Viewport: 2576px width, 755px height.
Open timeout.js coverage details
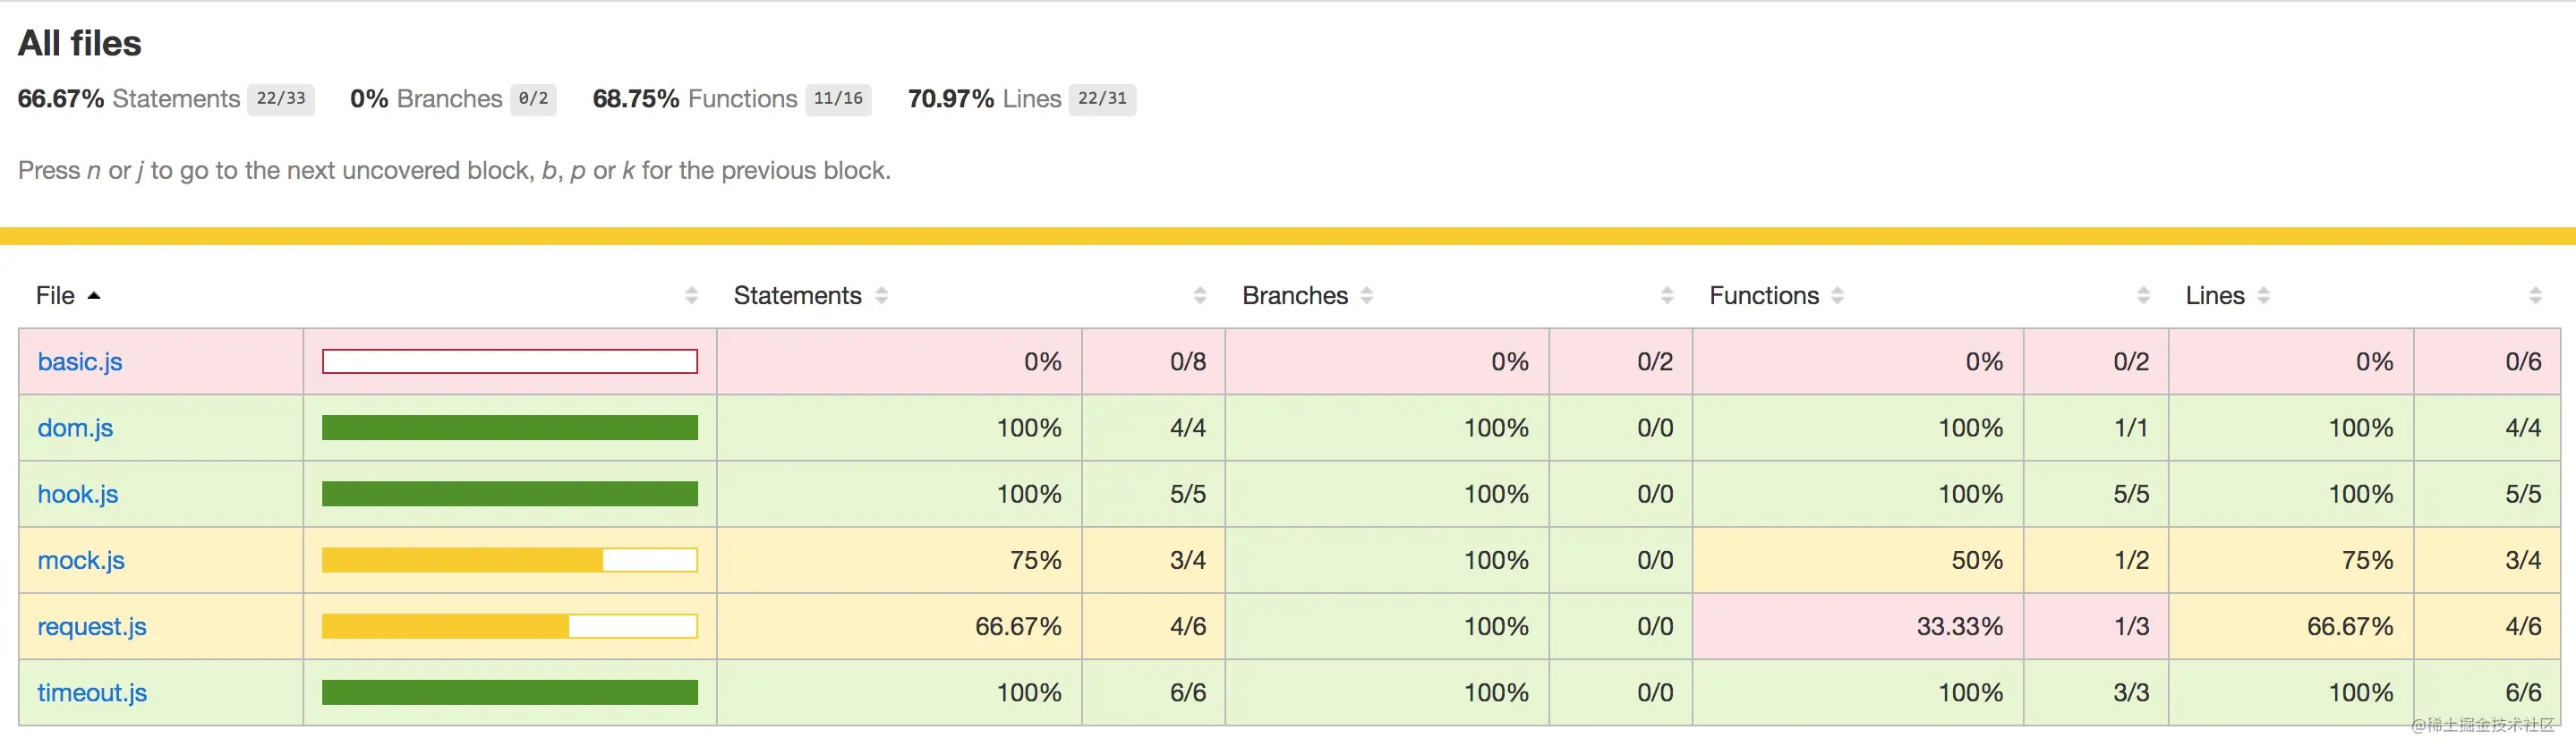tap(92, 693)
